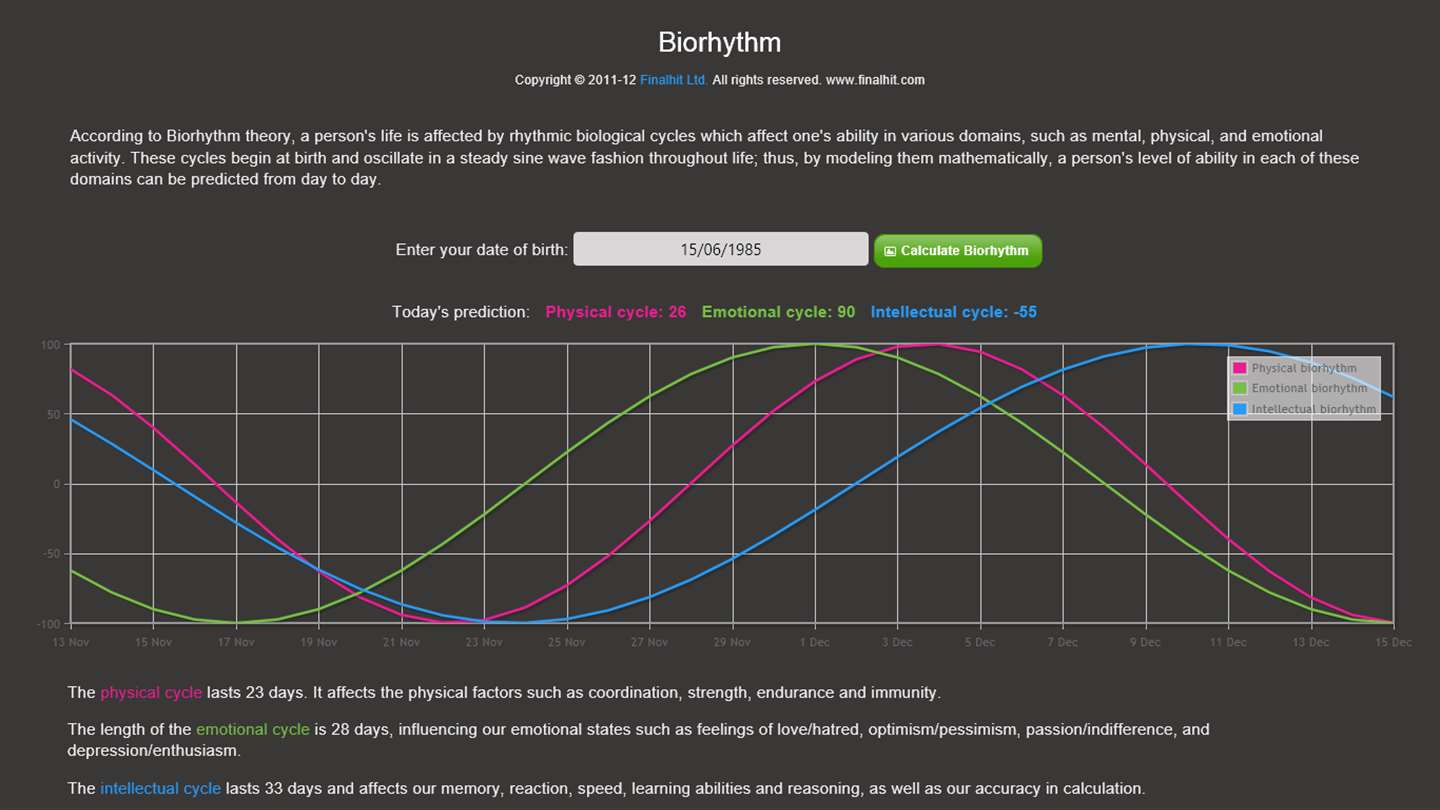Viewport: 1440px width, 810px height.
Task: Open the Finalhit Ltd. link
Action: pos(674,80)
